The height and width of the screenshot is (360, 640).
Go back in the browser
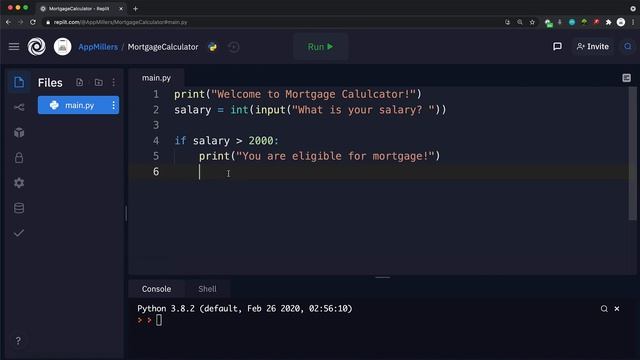click(9, 22)
